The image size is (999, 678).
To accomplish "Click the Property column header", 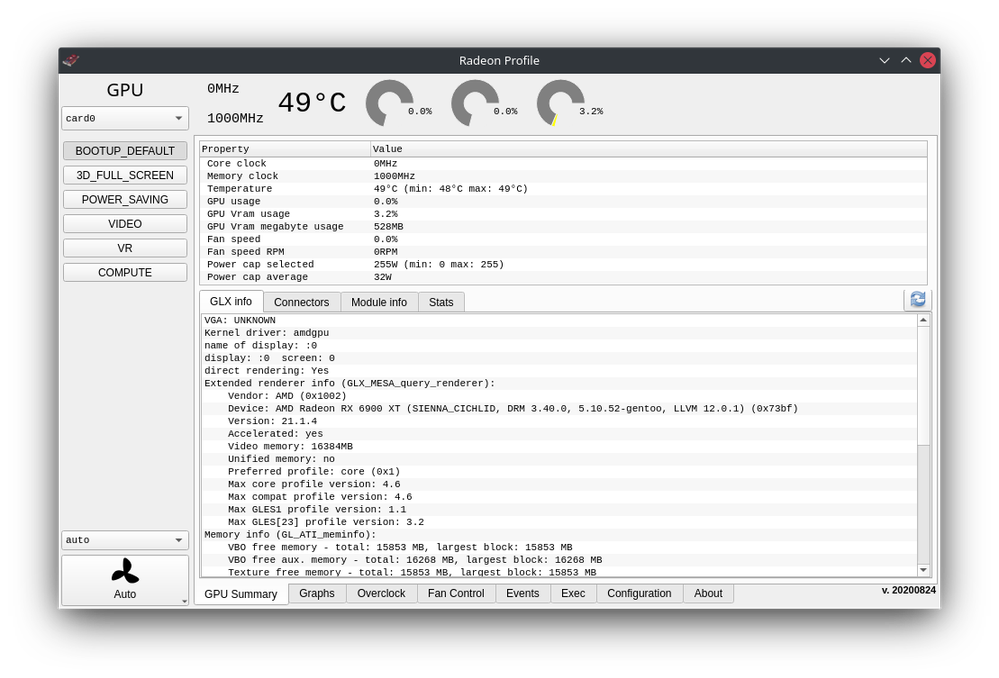I will (x=285, y=149).
